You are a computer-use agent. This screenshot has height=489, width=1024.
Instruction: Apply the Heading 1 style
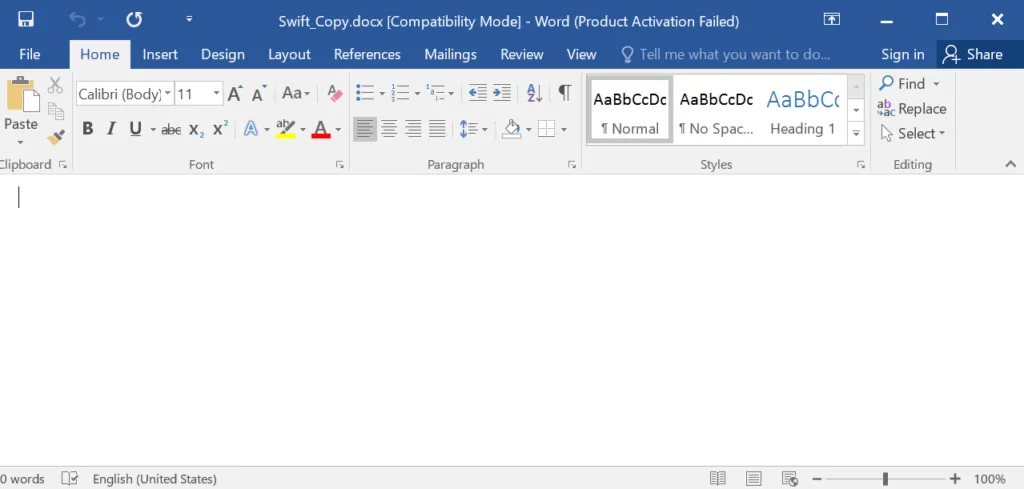802,109
